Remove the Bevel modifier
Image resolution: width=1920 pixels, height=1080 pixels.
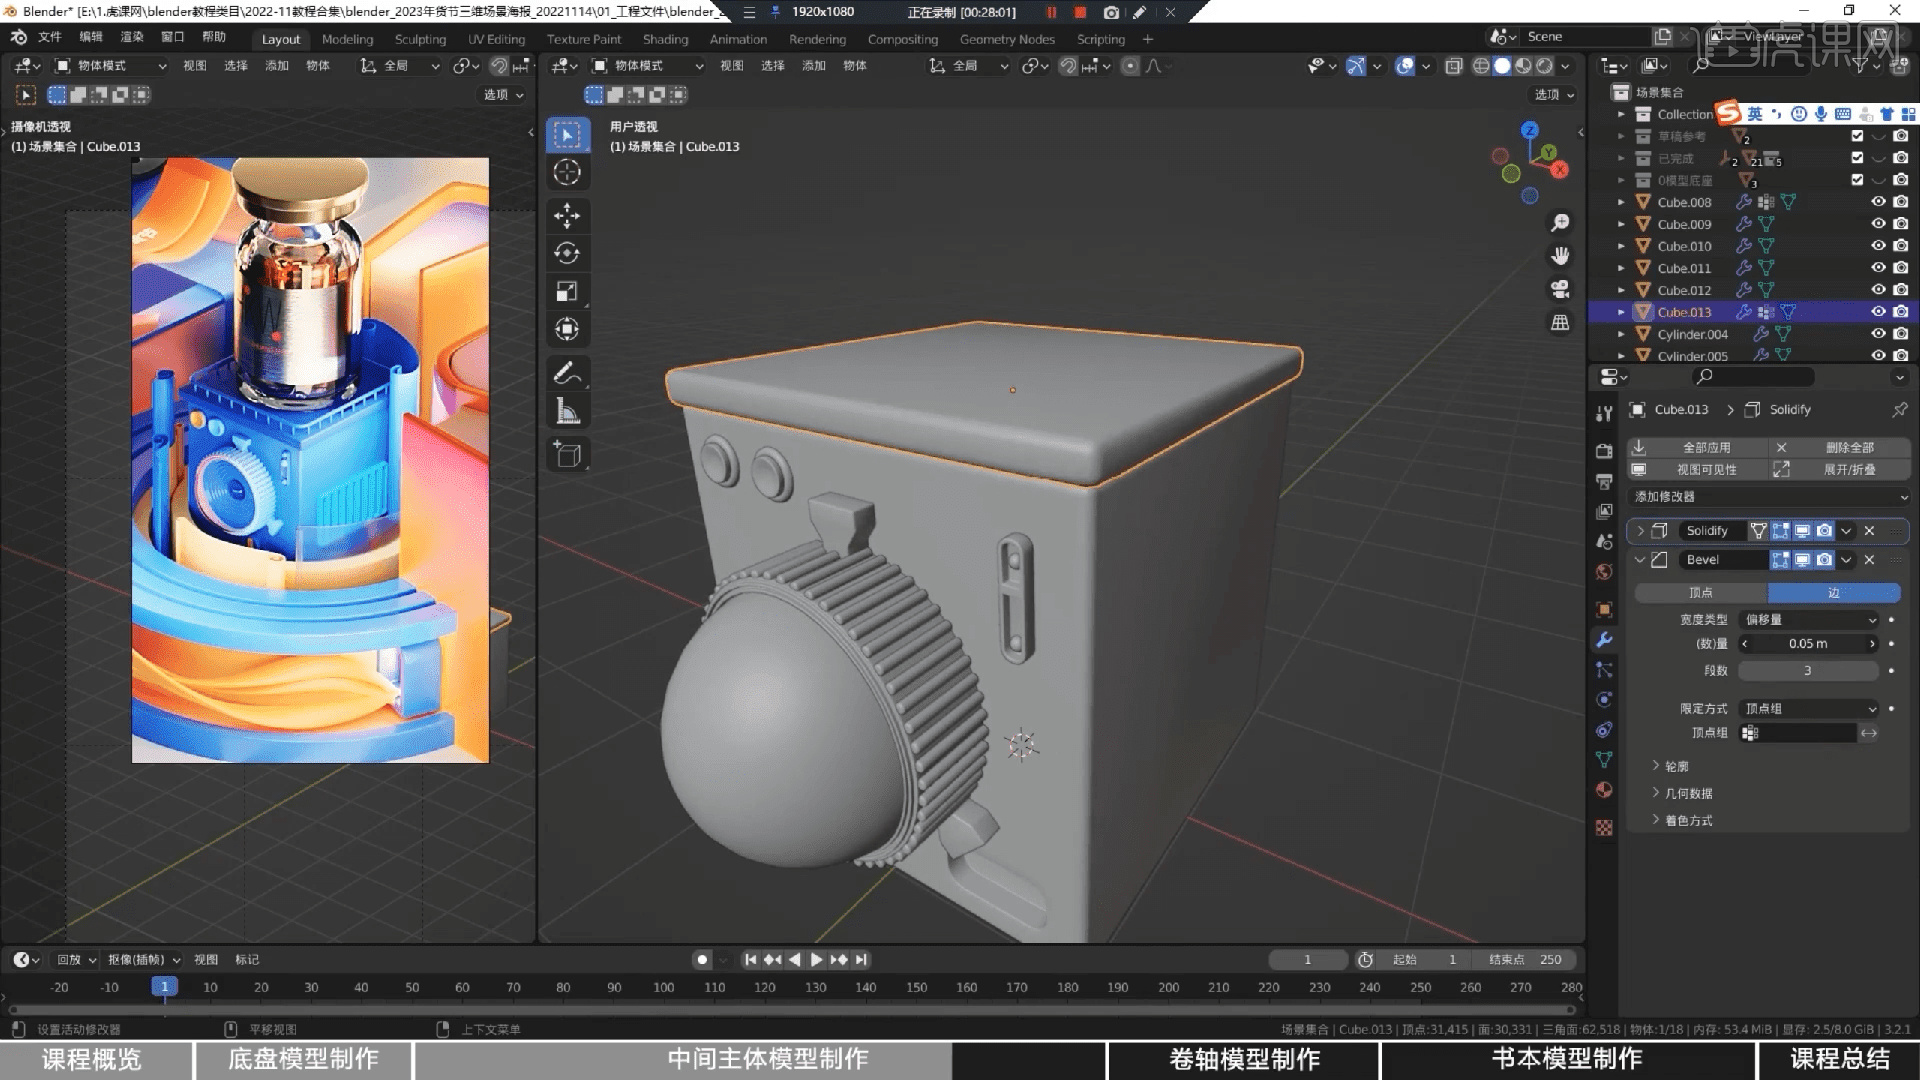click(1869, 560)
